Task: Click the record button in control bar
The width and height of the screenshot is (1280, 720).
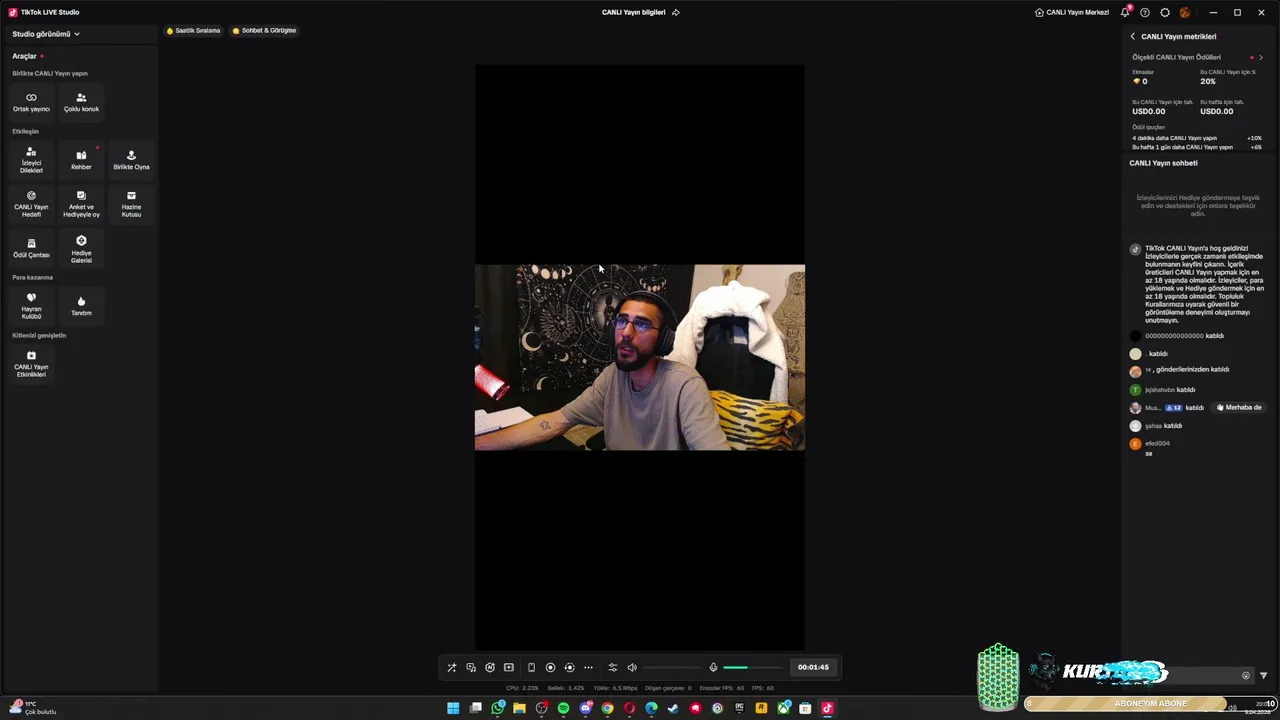Action: pos(550,667)
